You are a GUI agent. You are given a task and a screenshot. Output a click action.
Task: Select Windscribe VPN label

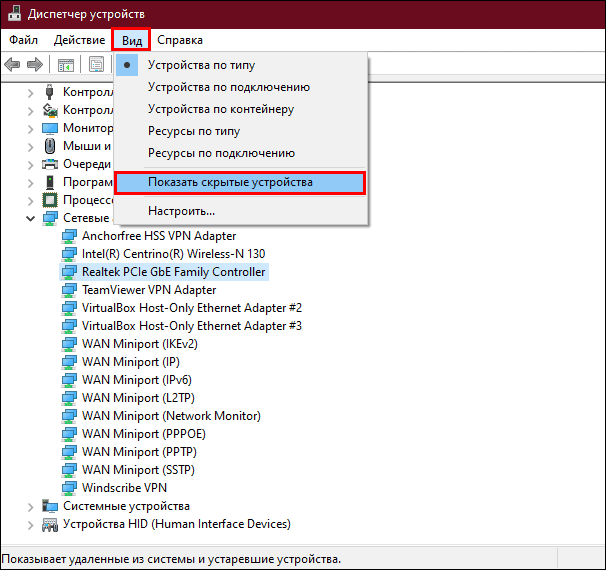click(124, 488)
